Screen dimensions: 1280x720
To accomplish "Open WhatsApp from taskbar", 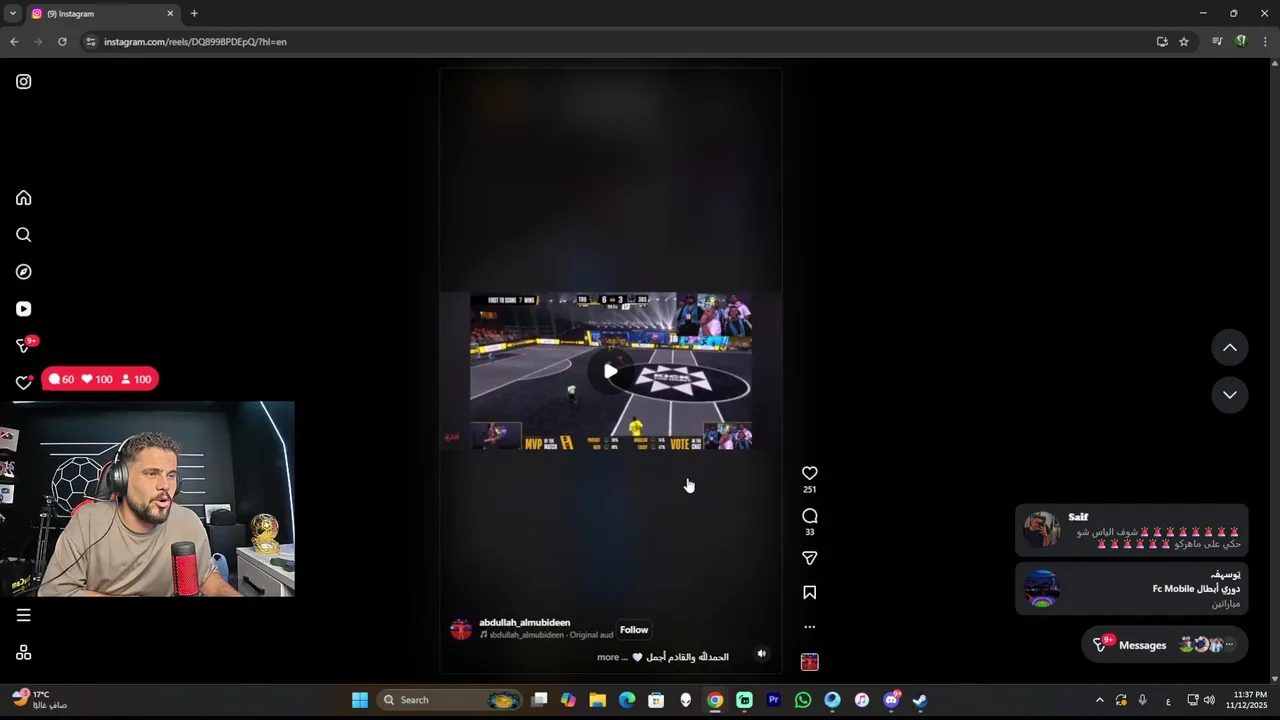I will [x=803, y=700].
